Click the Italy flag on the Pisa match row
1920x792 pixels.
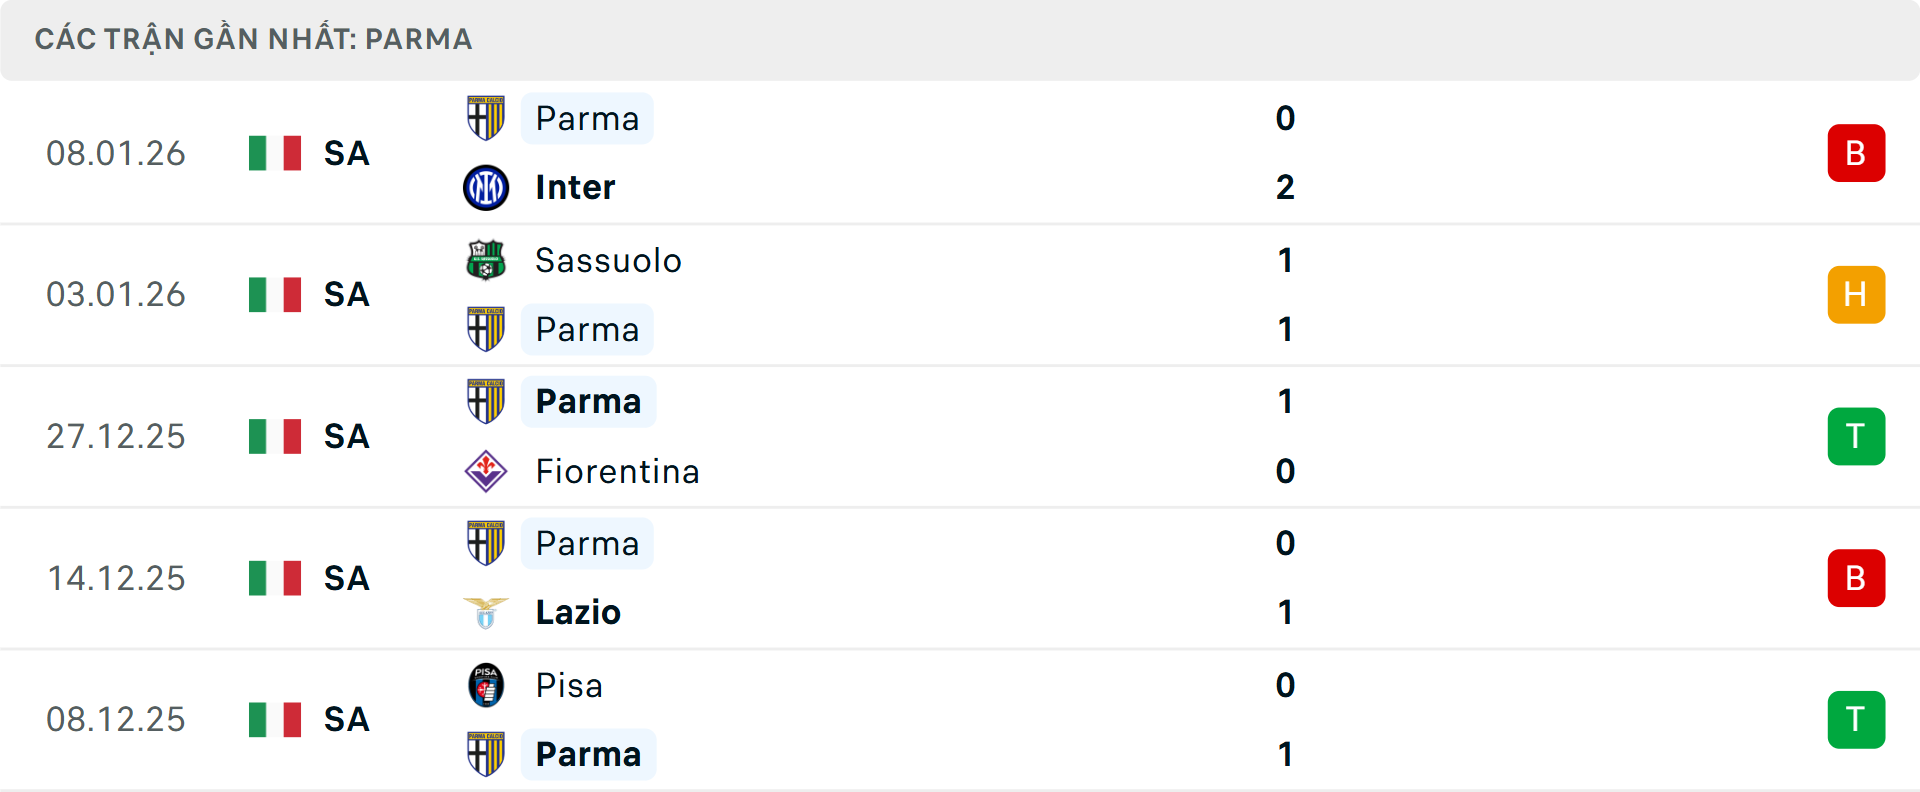[275, 718]
